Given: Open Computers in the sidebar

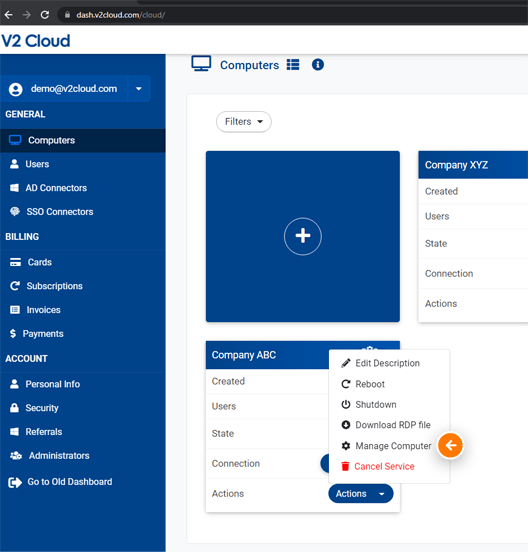Looking at the screenshot, I should 83,140.
